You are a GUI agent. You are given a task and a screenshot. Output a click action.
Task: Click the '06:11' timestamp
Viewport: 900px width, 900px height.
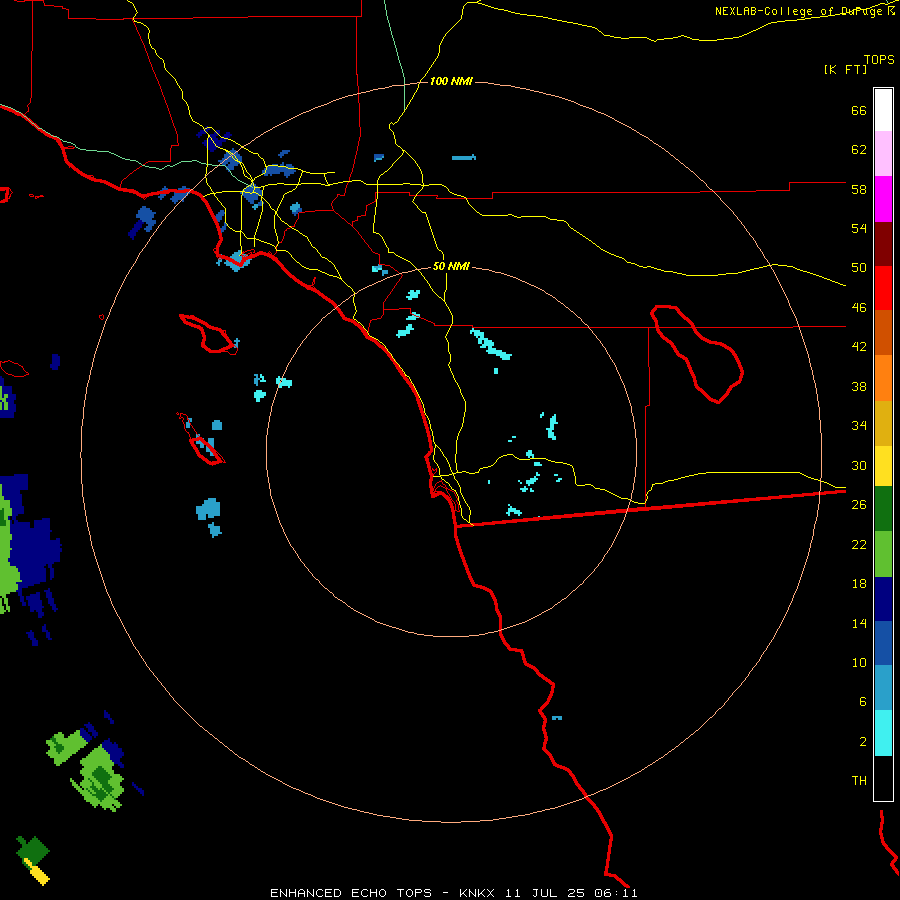tap(618, 893)
